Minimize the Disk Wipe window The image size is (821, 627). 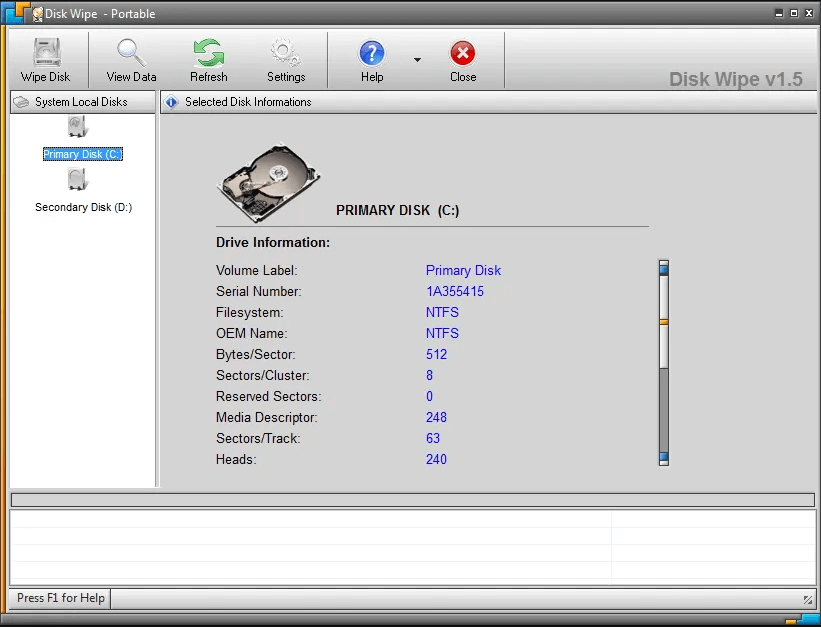click(779, 14)
